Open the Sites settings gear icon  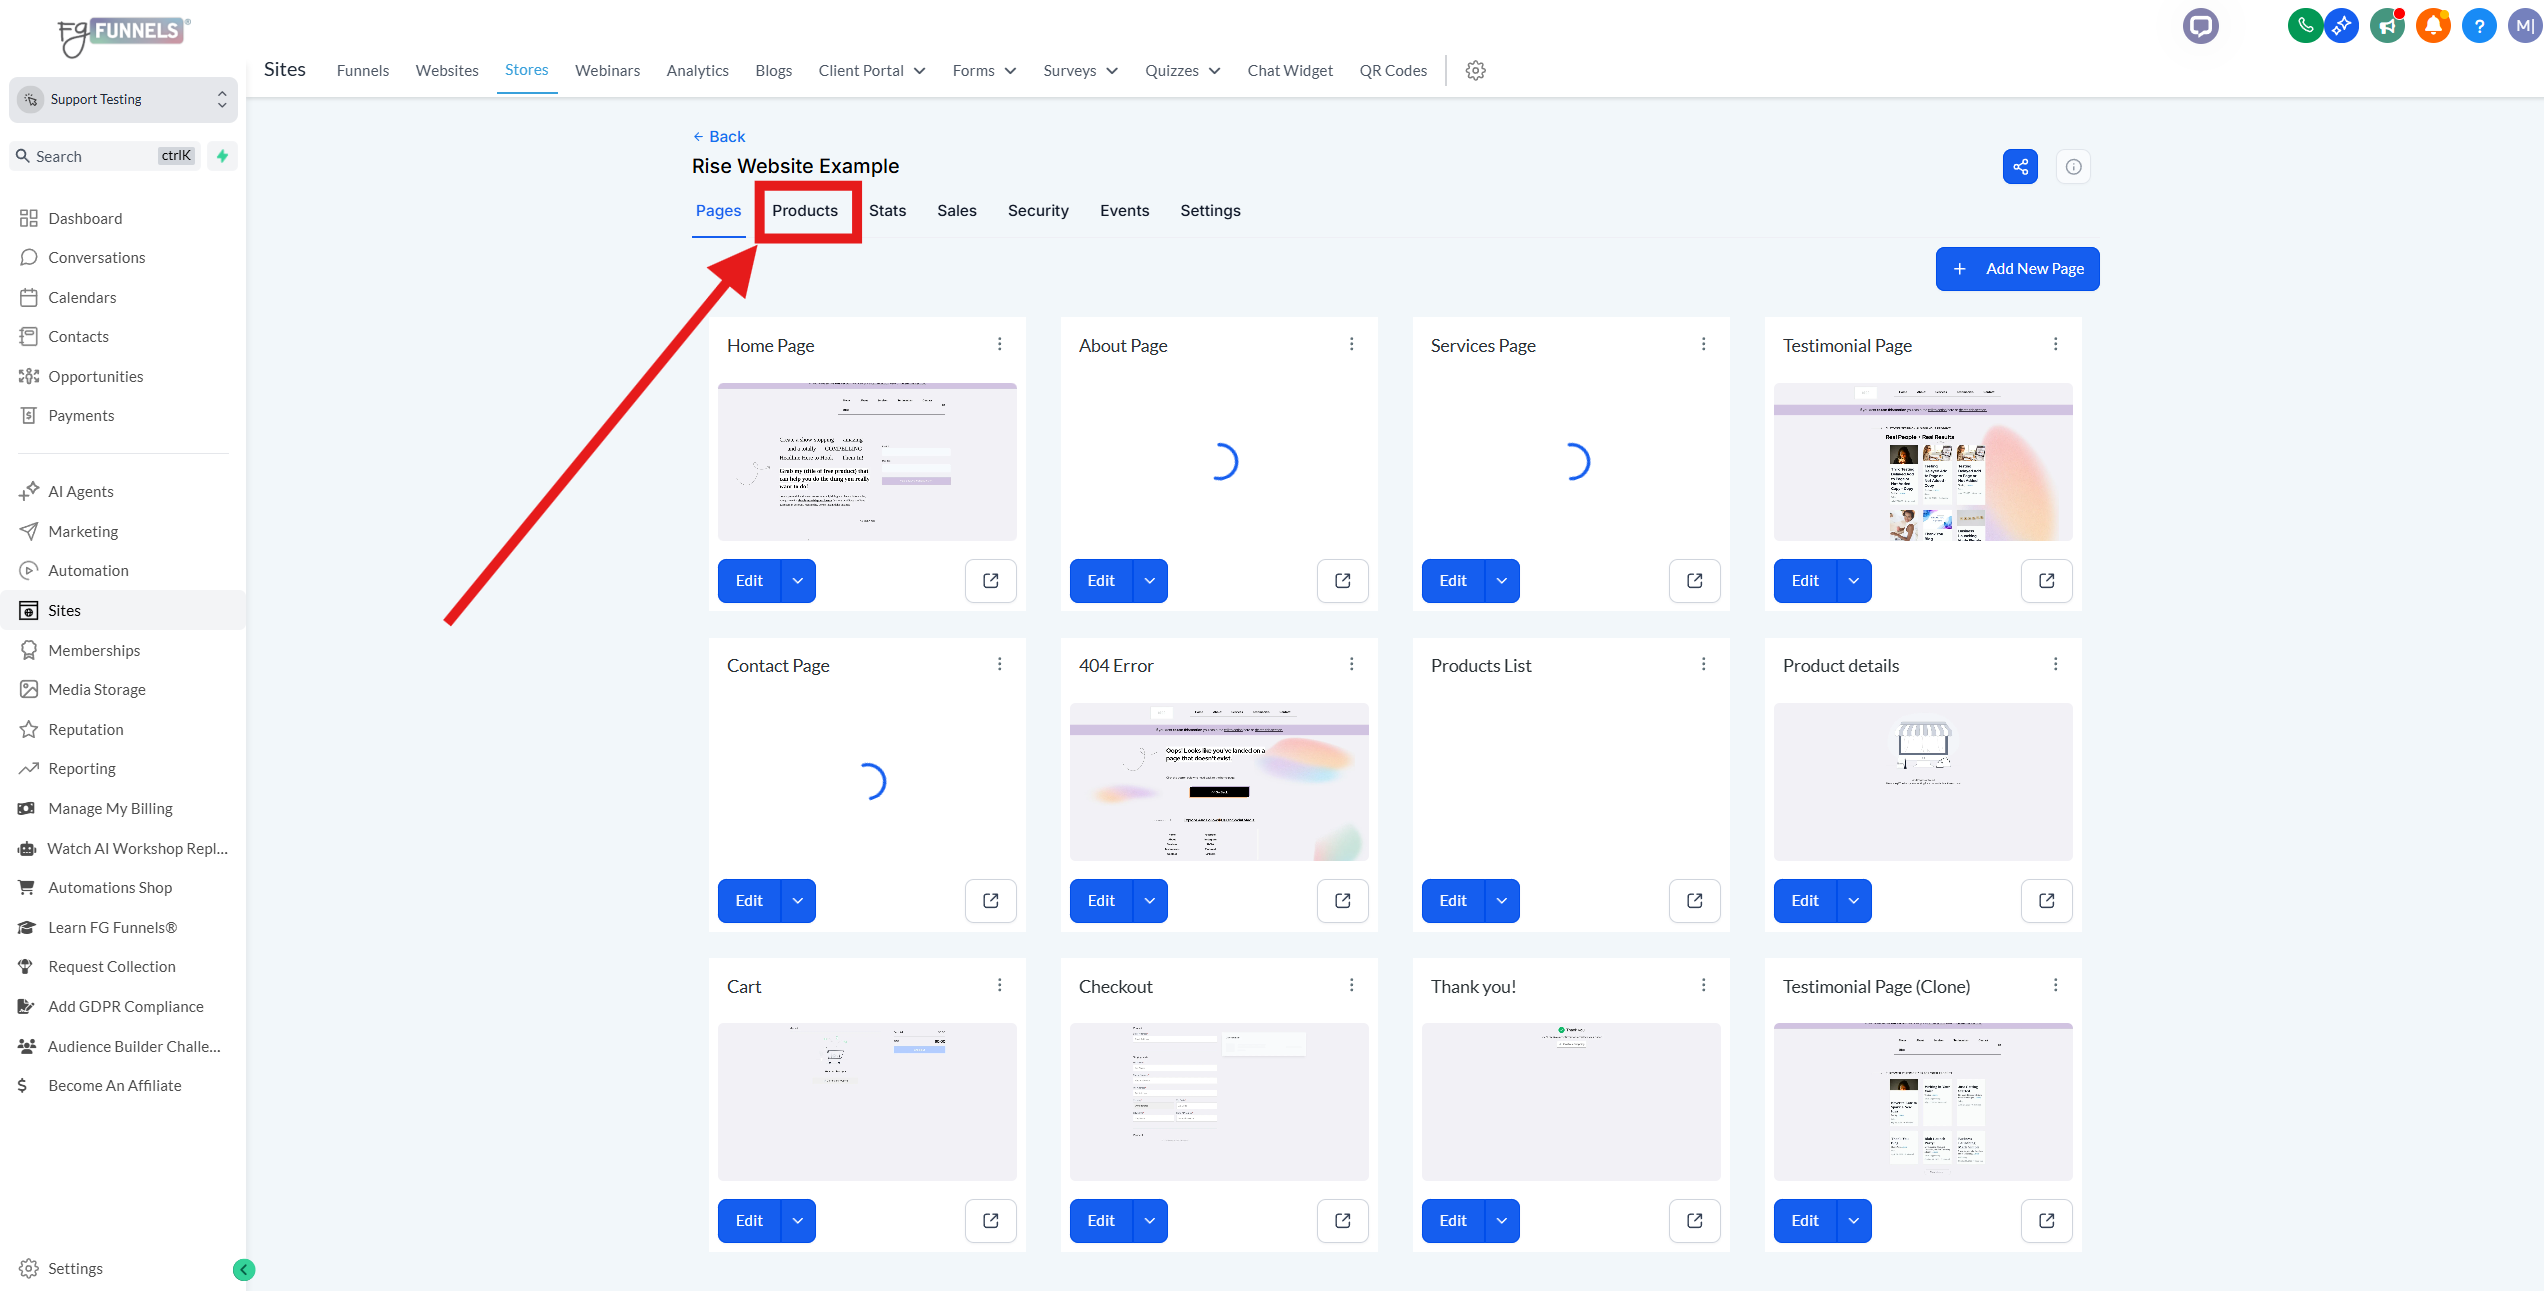pyautogui.click(x=1475, y=71)
